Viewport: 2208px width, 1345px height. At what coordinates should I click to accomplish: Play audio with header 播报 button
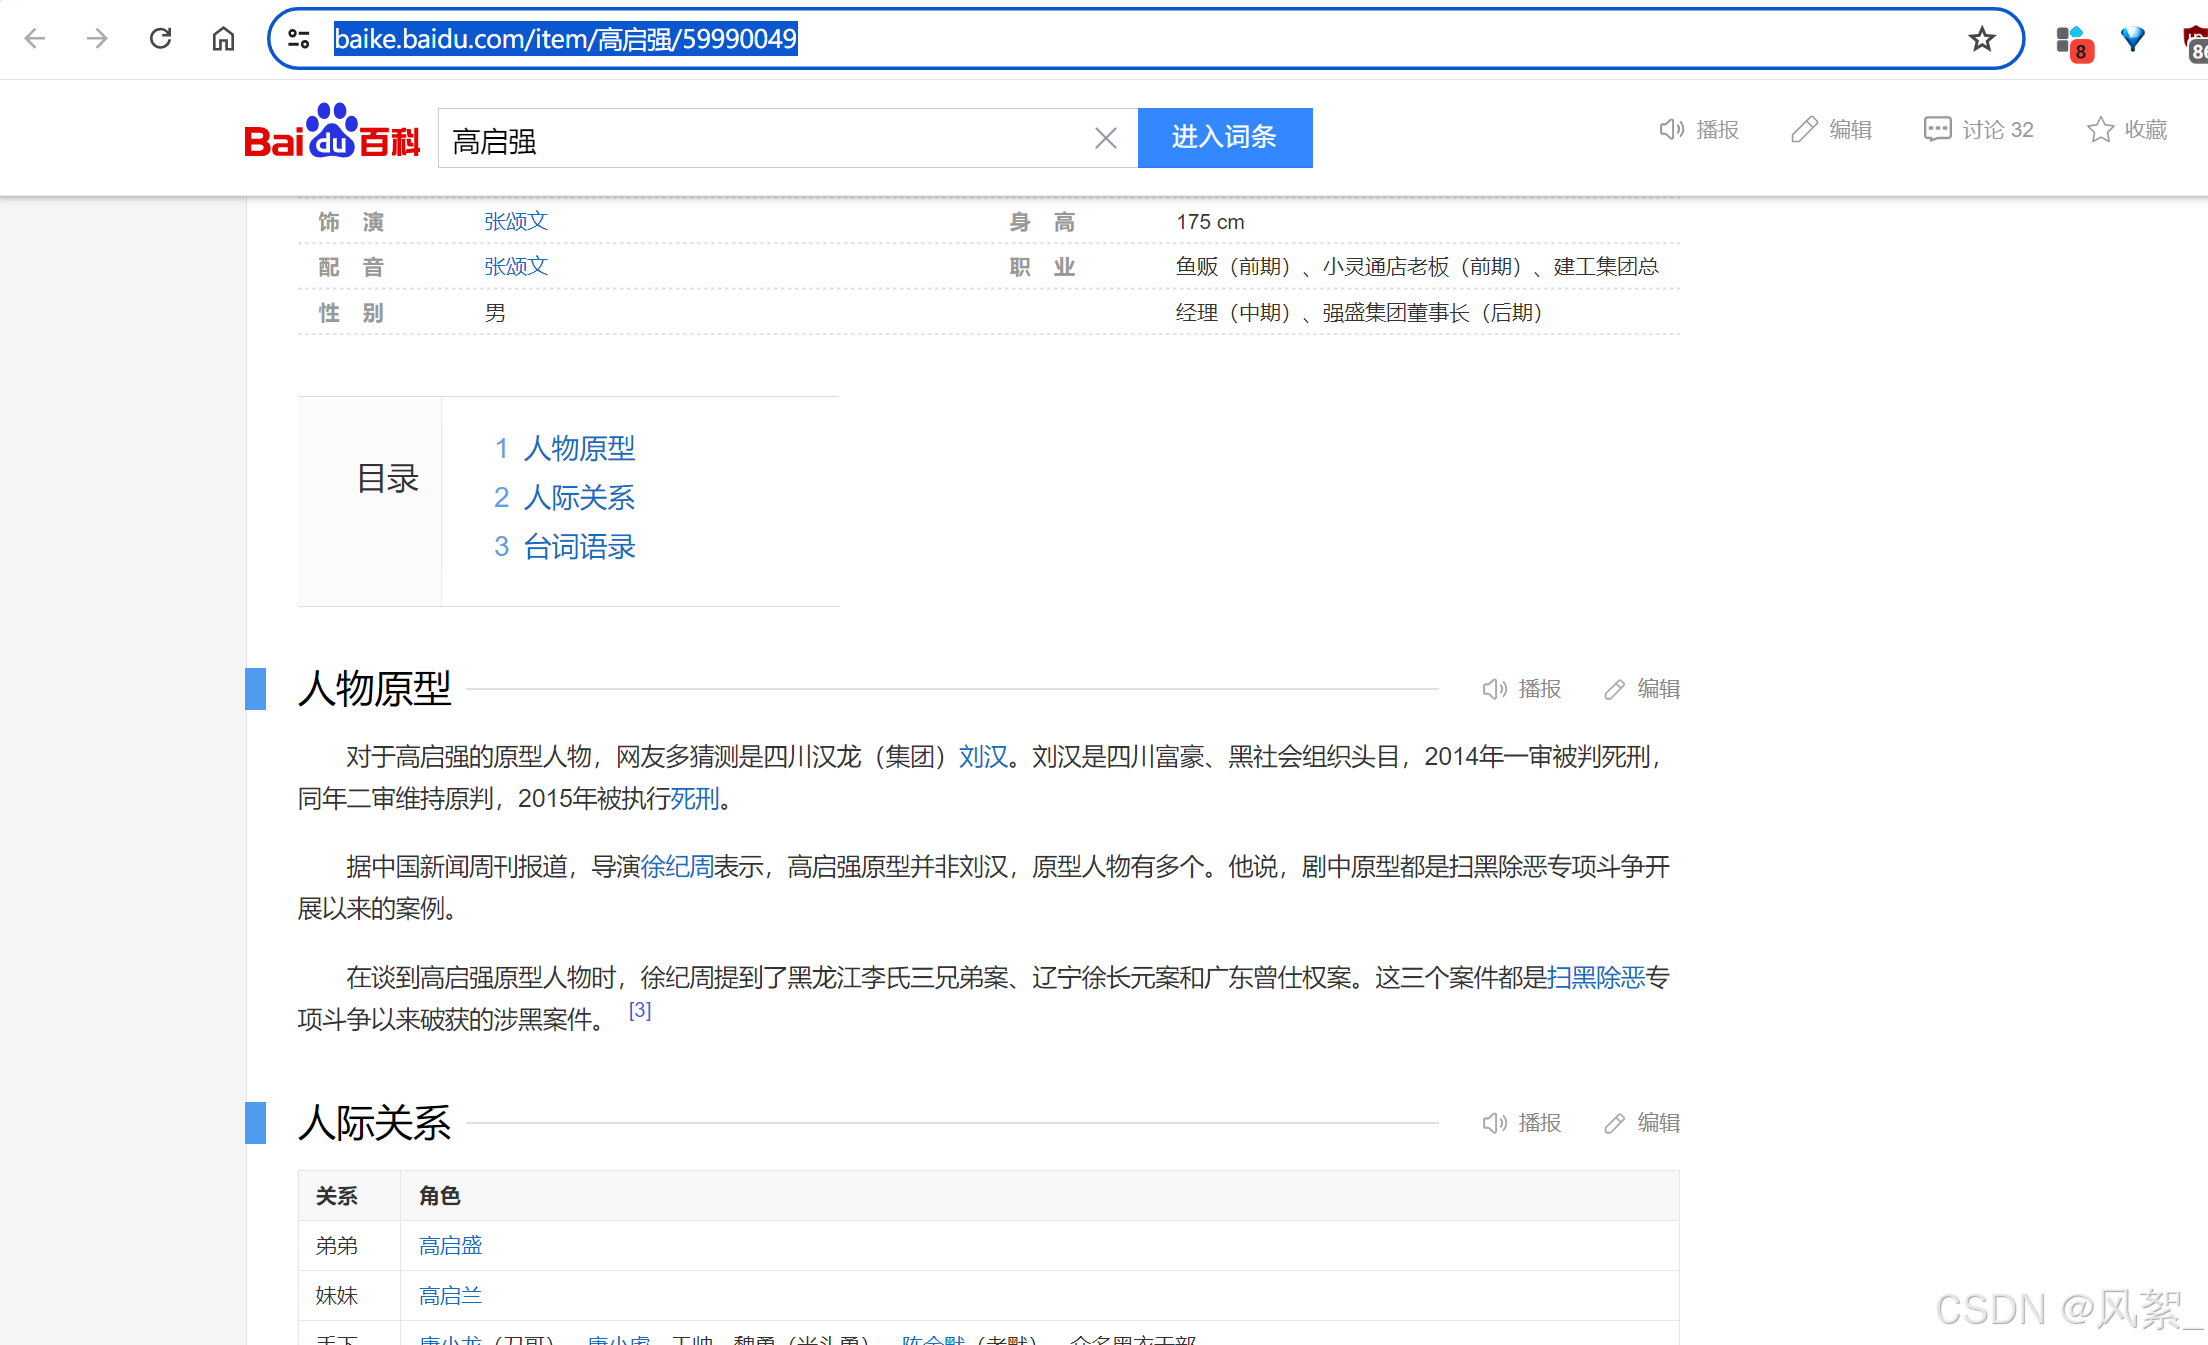pyautogui.click(x=1699, y=130)
